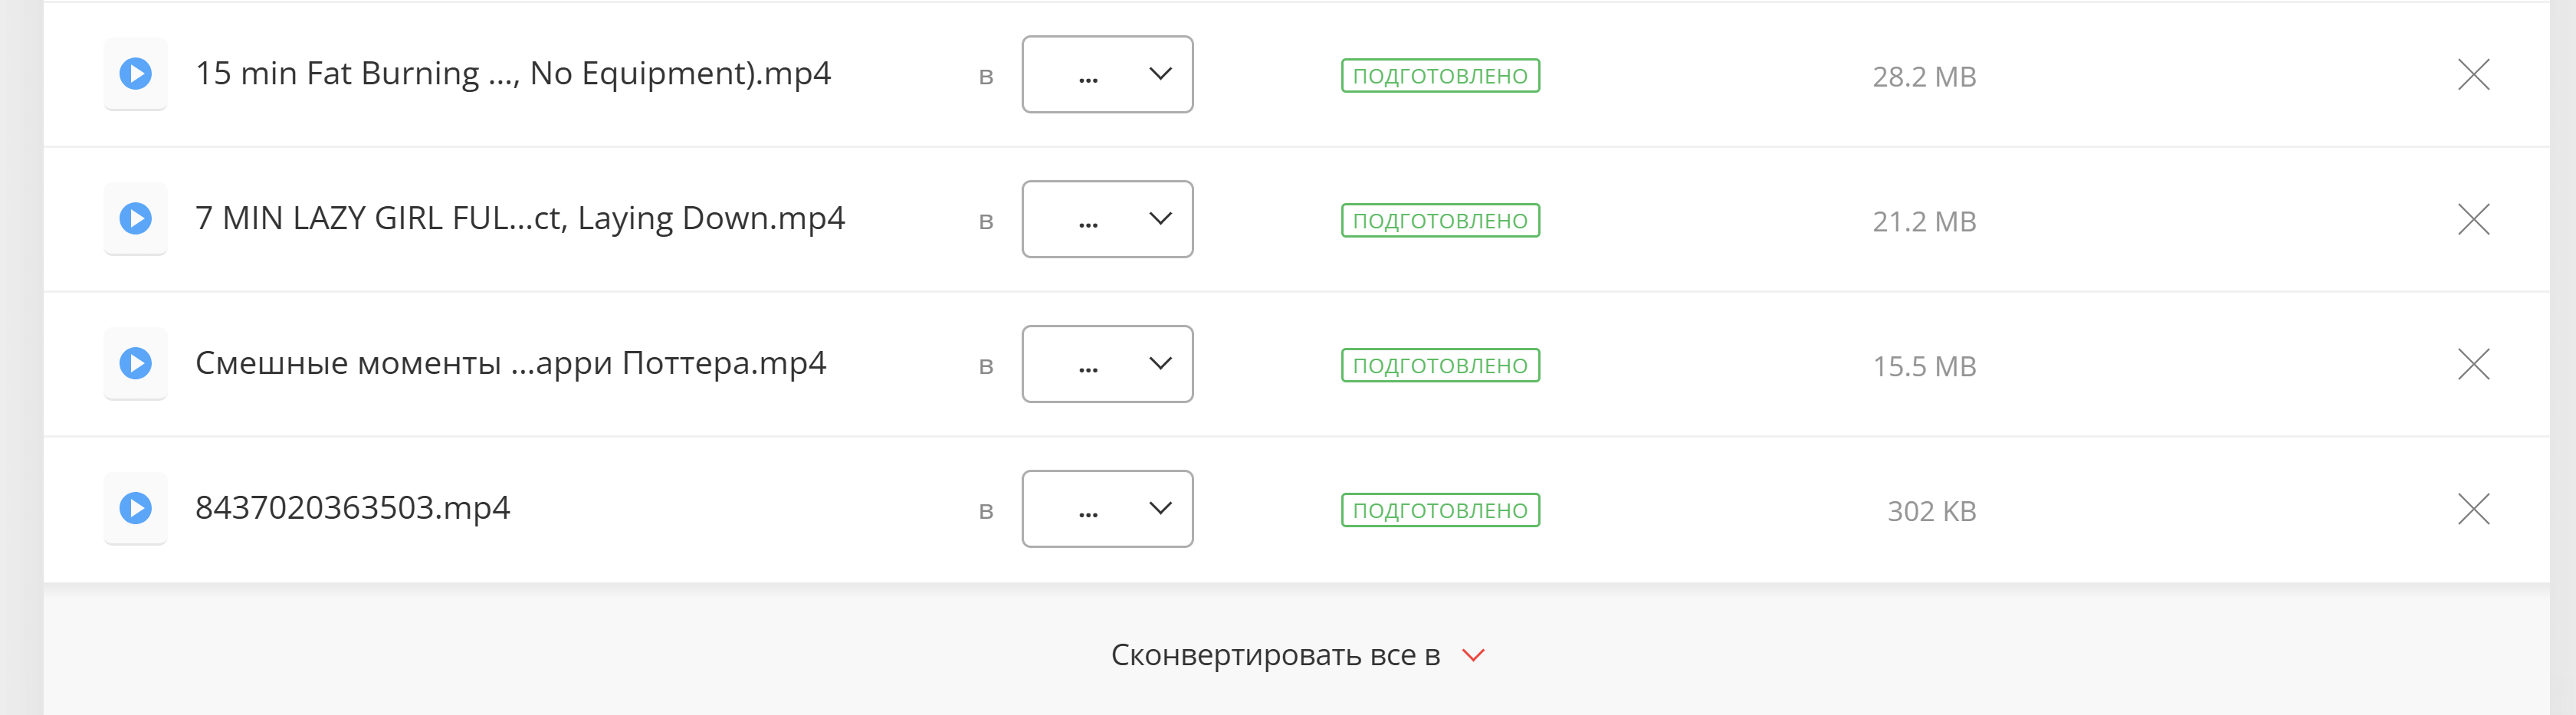Viewport: 2576px width, 715px height.
Task: Remove 7 MIN LAZY GIRL file from list
Action: [x=2472, y=219]
